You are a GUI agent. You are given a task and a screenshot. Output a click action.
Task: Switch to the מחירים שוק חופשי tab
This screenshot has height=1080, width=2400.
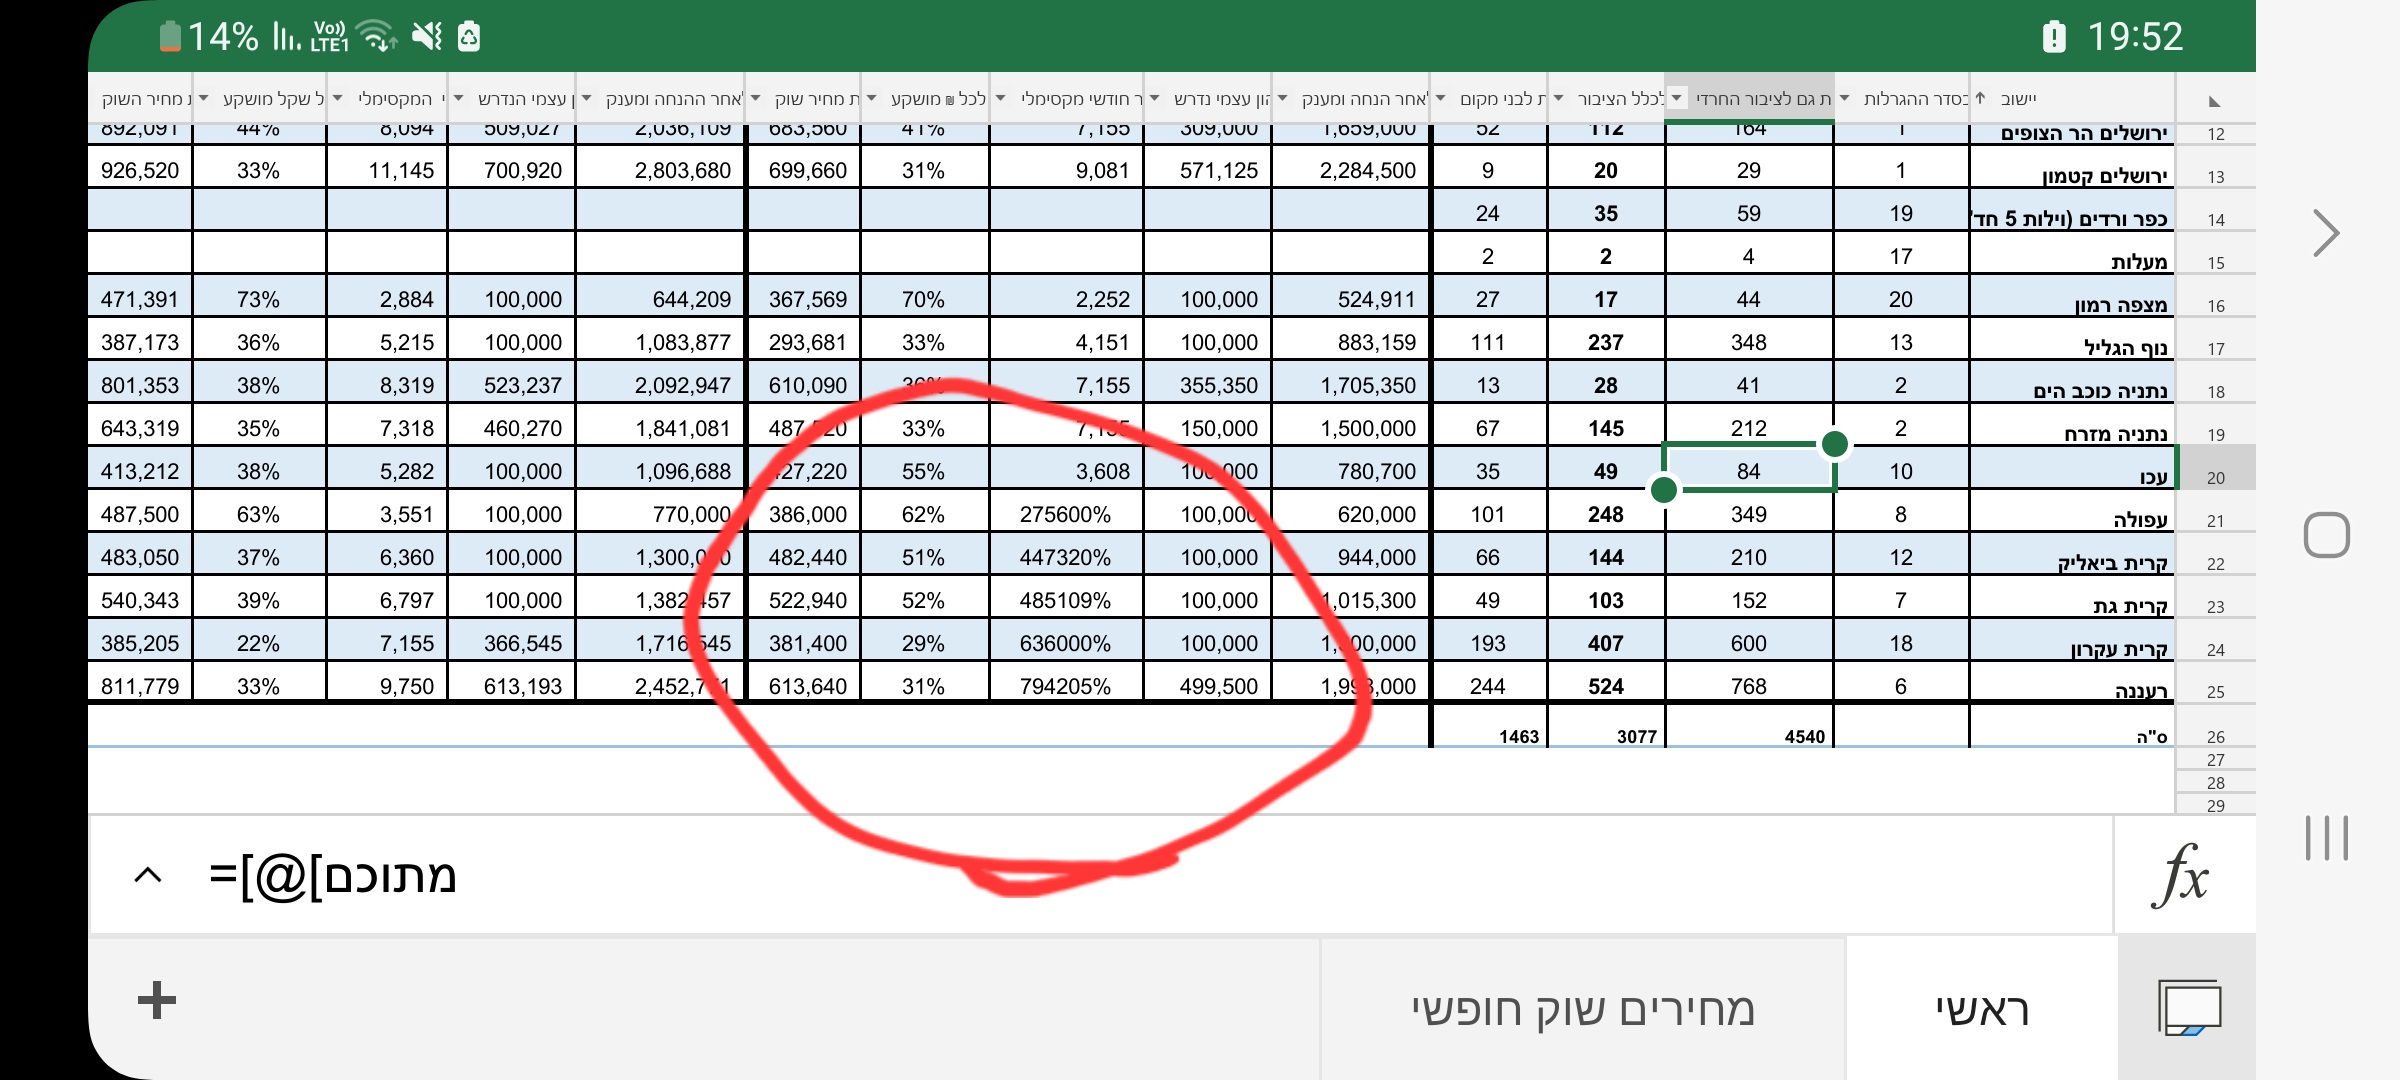(x=1583, y=1010)
